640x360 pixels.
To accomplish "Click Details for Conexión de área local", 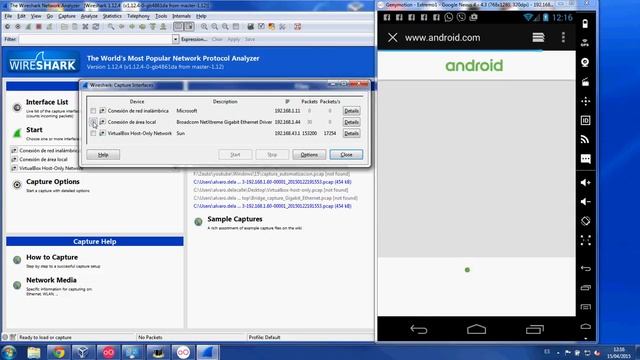I will 351,122.
